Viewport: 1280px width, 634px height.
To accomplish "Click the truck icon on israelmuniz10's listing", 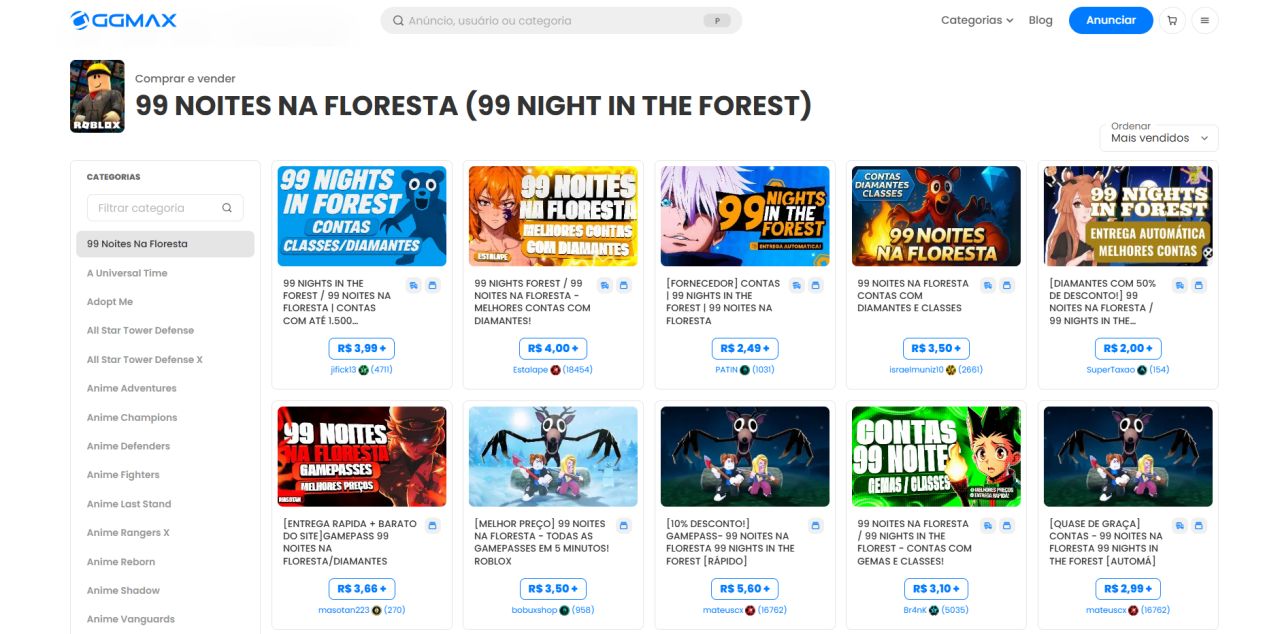I will (x=988, y=285).
